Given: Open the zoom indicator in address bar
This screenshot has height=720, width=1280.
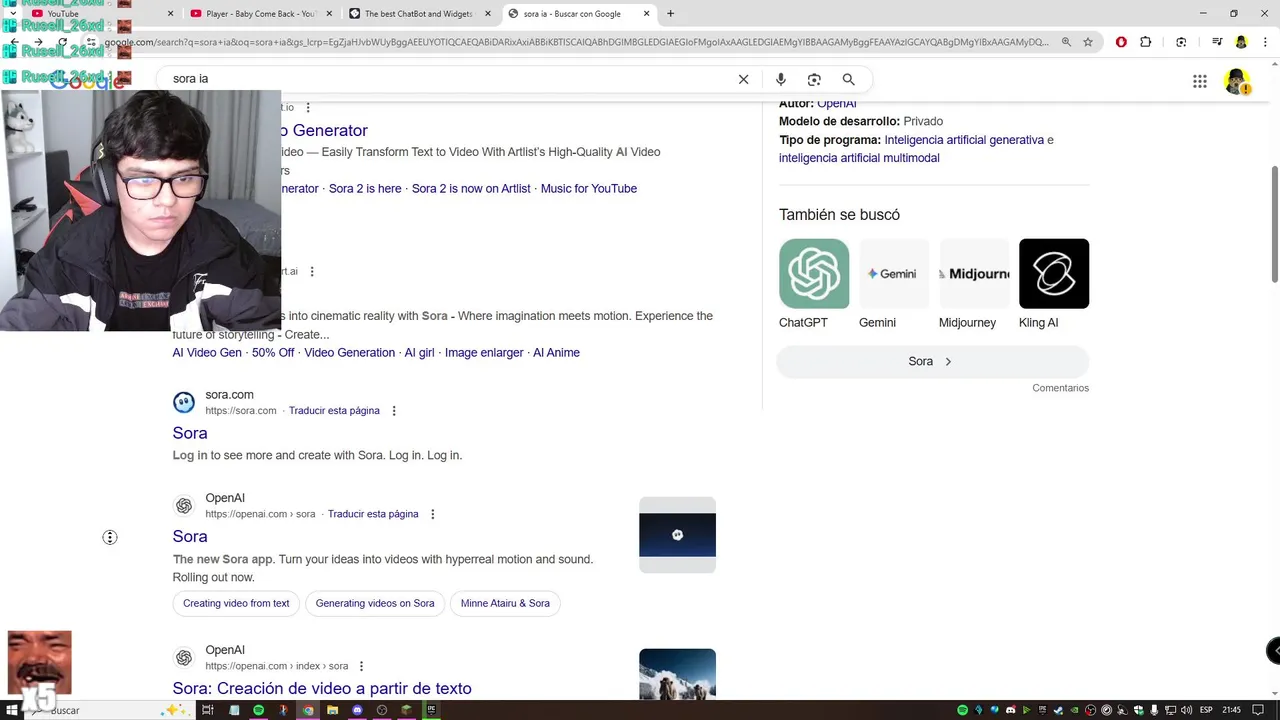Looking at the screenshot, I should coord(1066,42).
